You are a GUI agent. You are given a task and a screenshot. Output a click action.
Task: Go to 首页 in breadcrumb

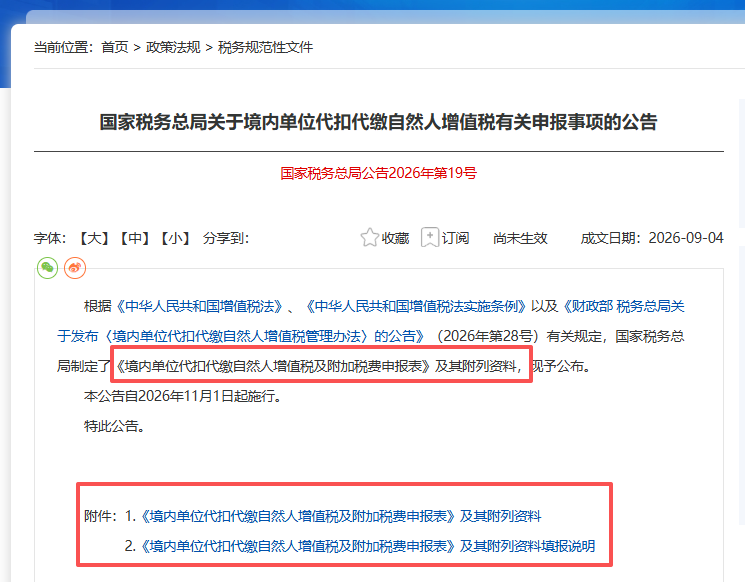pyautogui.click(x=115, y=48)
